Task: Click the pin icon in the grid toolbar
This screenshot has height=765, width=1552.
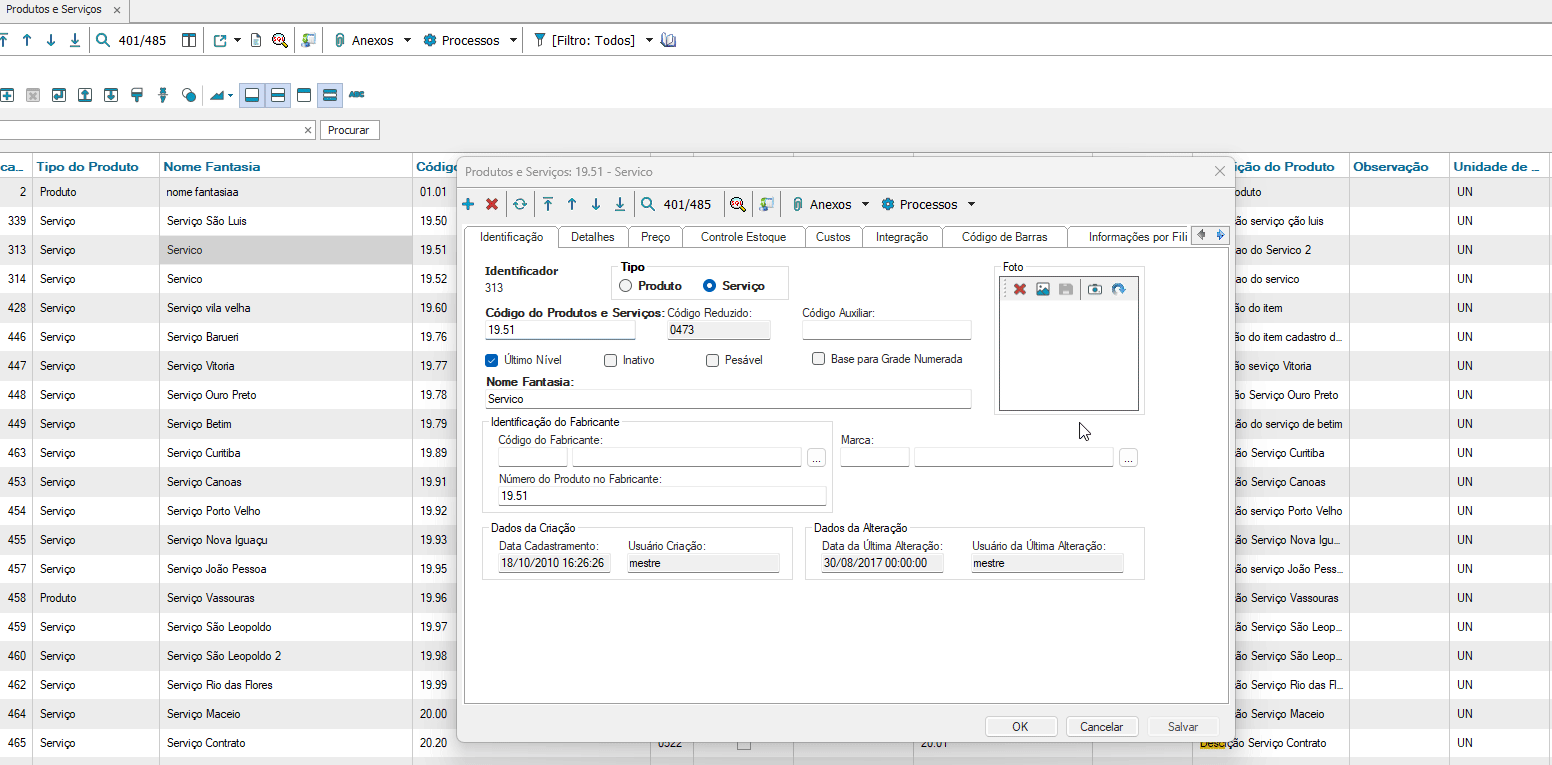Action: tap(163, 95)
